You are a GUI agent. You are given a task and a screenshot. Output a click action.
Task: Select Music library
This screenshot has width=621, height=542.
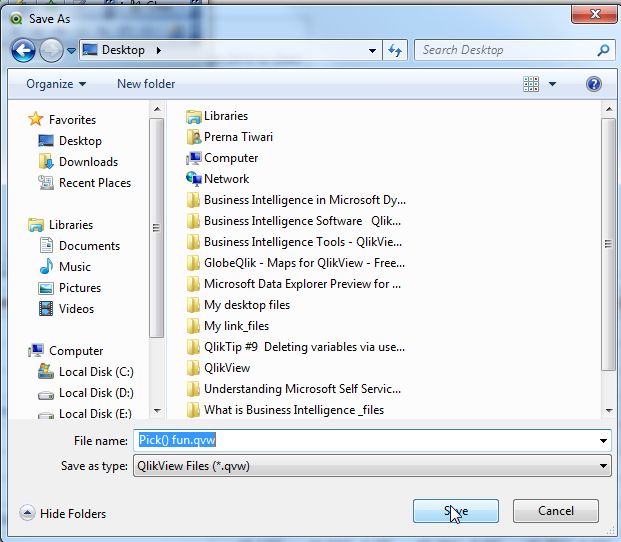pos(65,266)
